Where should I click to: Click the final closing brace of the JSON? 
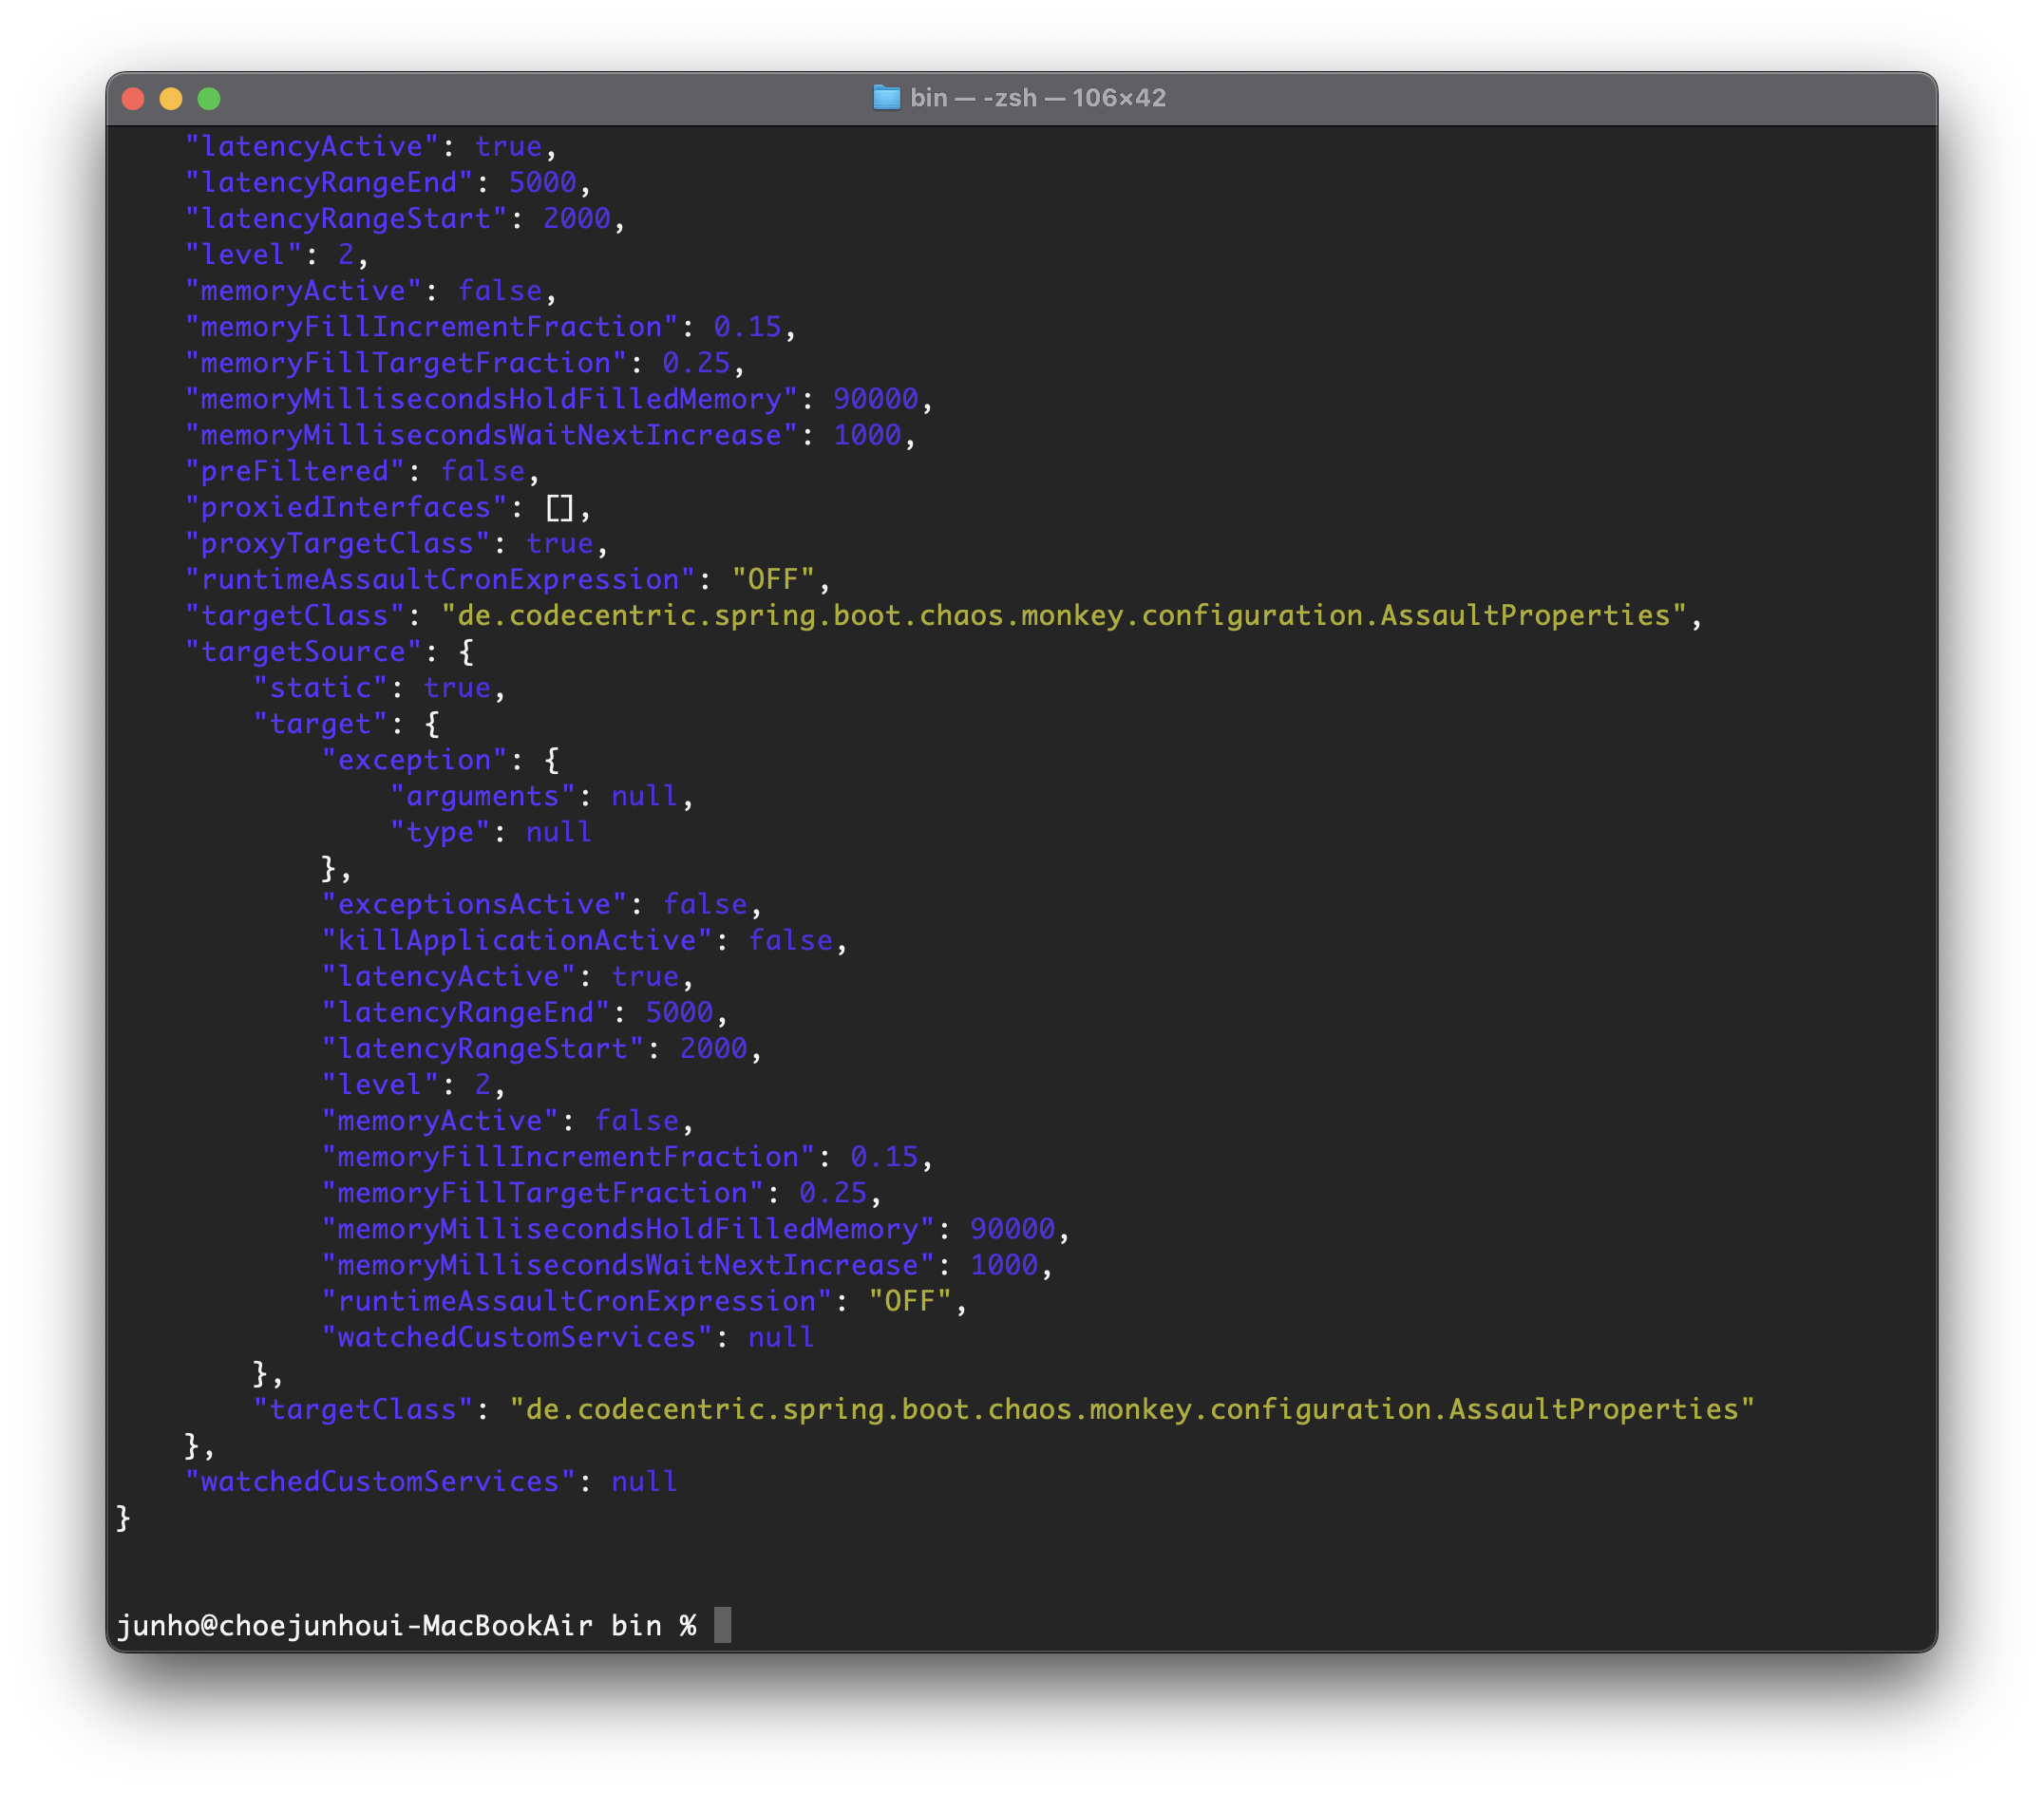tap(123, 1518)
